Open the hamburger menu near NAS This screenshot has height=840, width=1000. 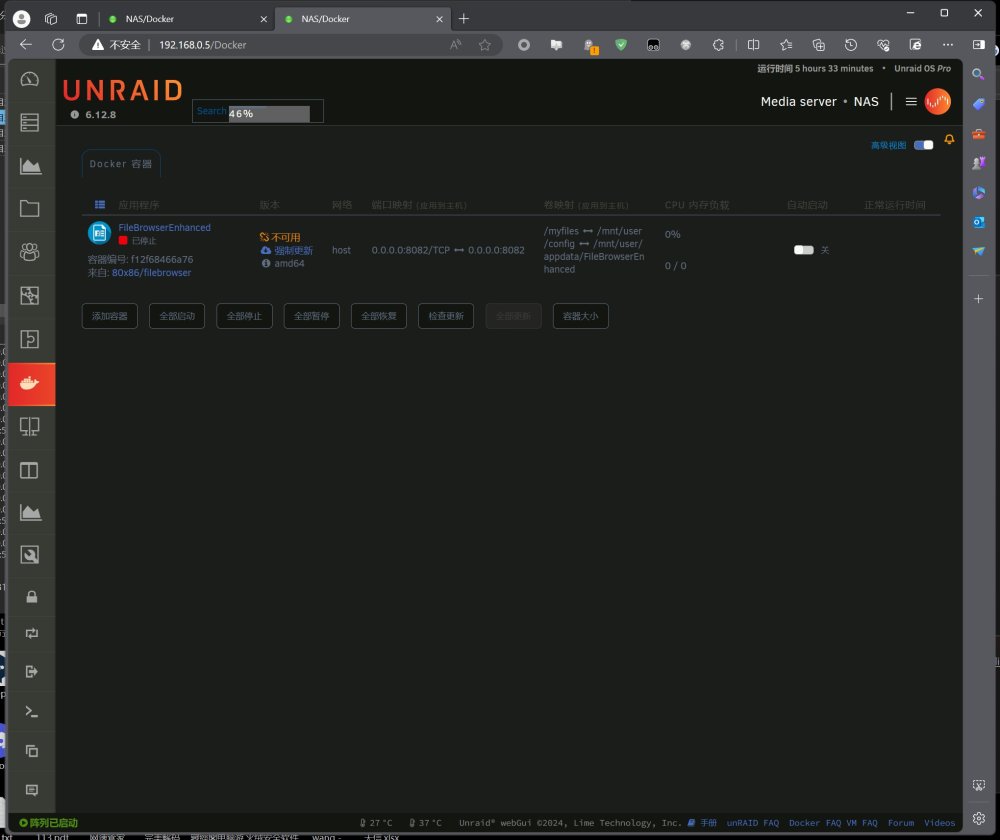pos(911,101)
